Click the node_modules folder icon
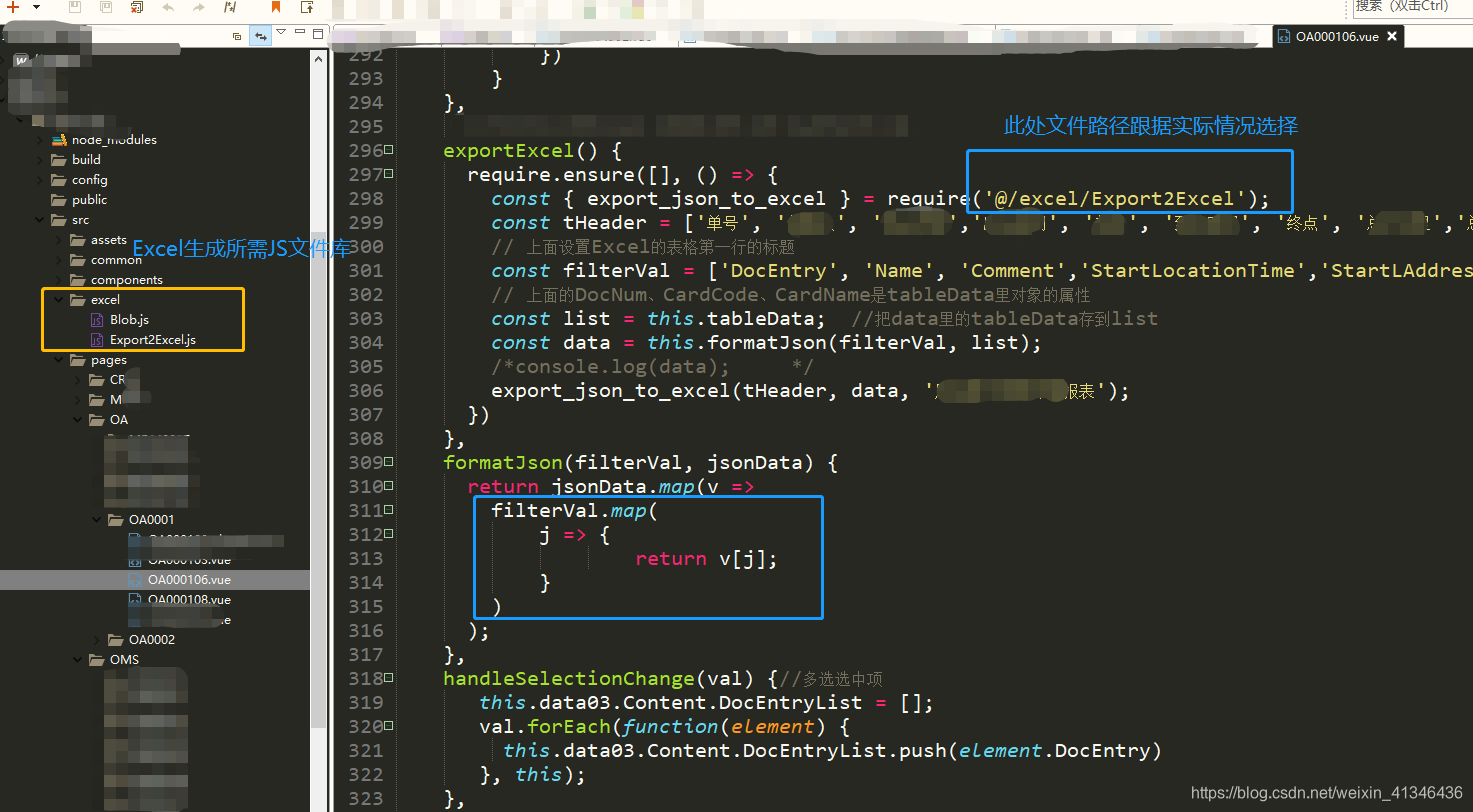Image resolution: width=1473 pixels, height=812 pixels. [59, 140]
